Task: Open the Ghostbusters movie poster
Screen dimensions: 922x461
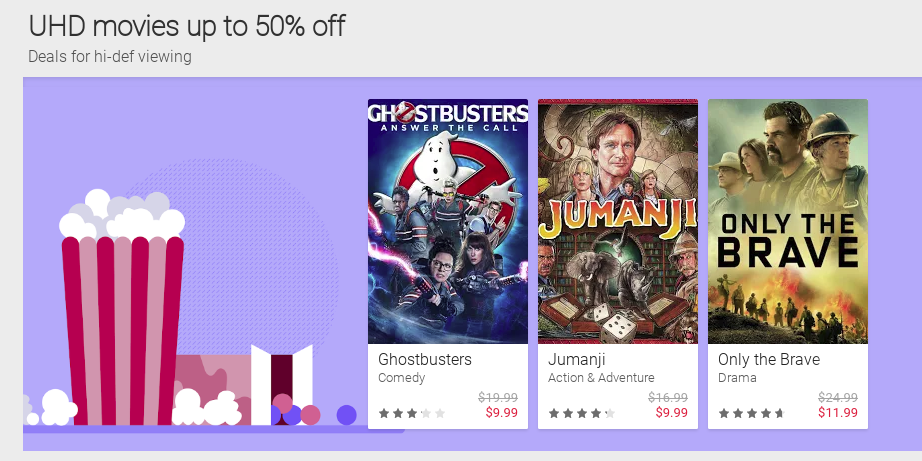Action: pos(447,221)
